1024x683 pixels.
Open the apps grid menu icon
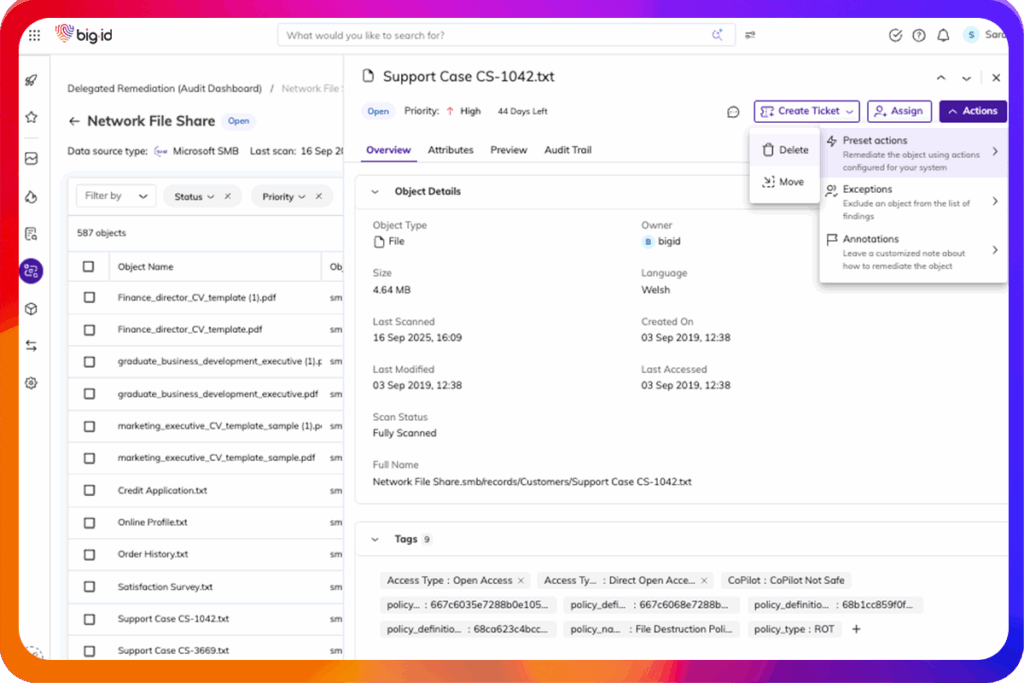(x=34, y=35)
